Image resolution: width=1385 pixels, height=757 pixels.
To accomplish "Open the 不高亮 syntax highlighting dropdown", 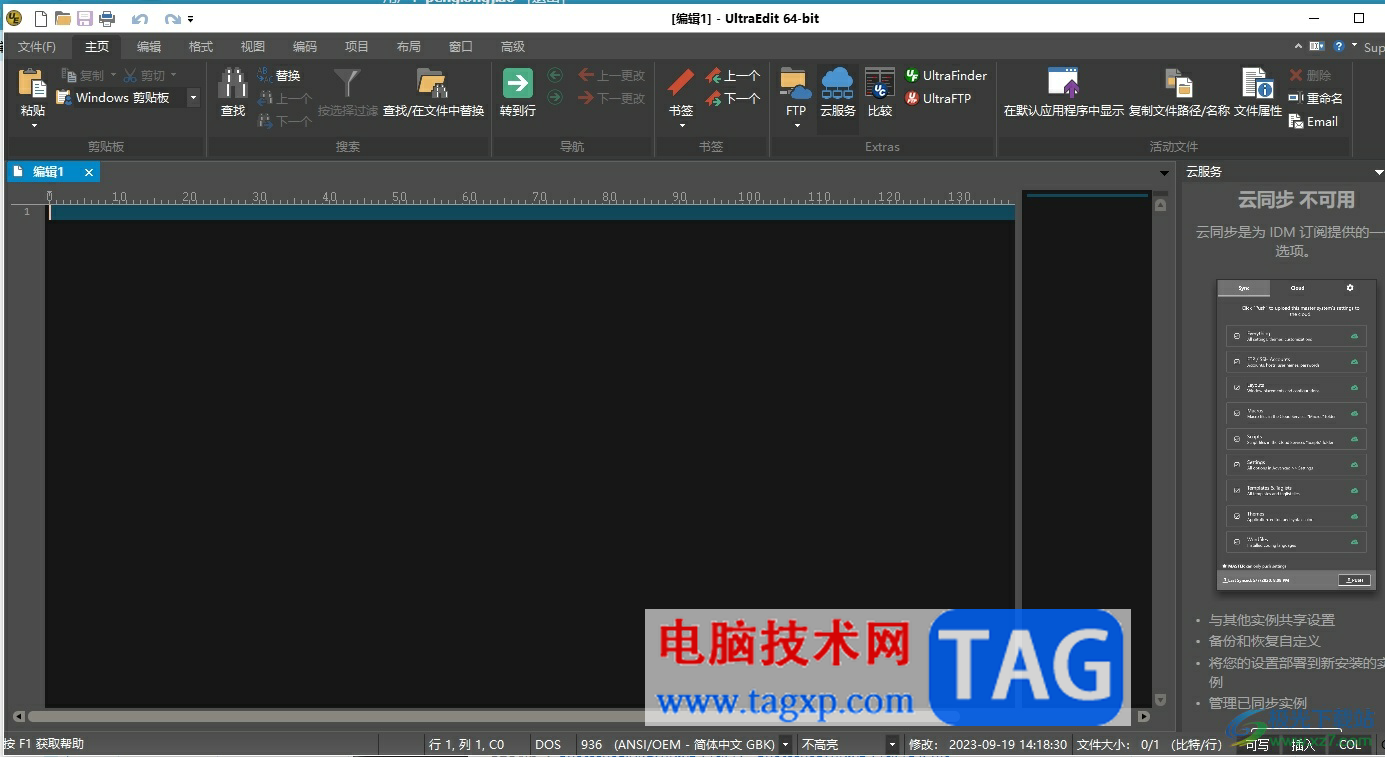I will point(892,744).
